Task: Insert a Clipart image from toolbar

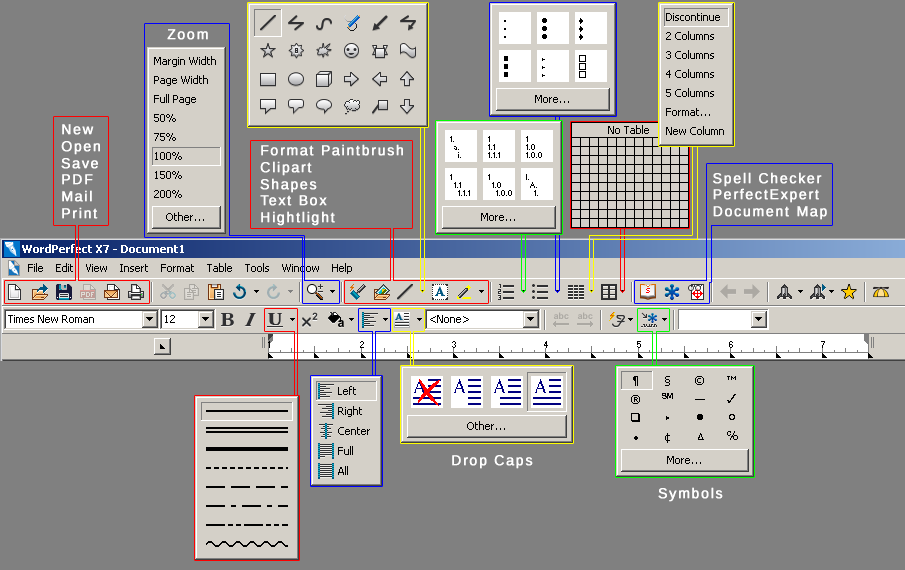Action: (381, 292)
